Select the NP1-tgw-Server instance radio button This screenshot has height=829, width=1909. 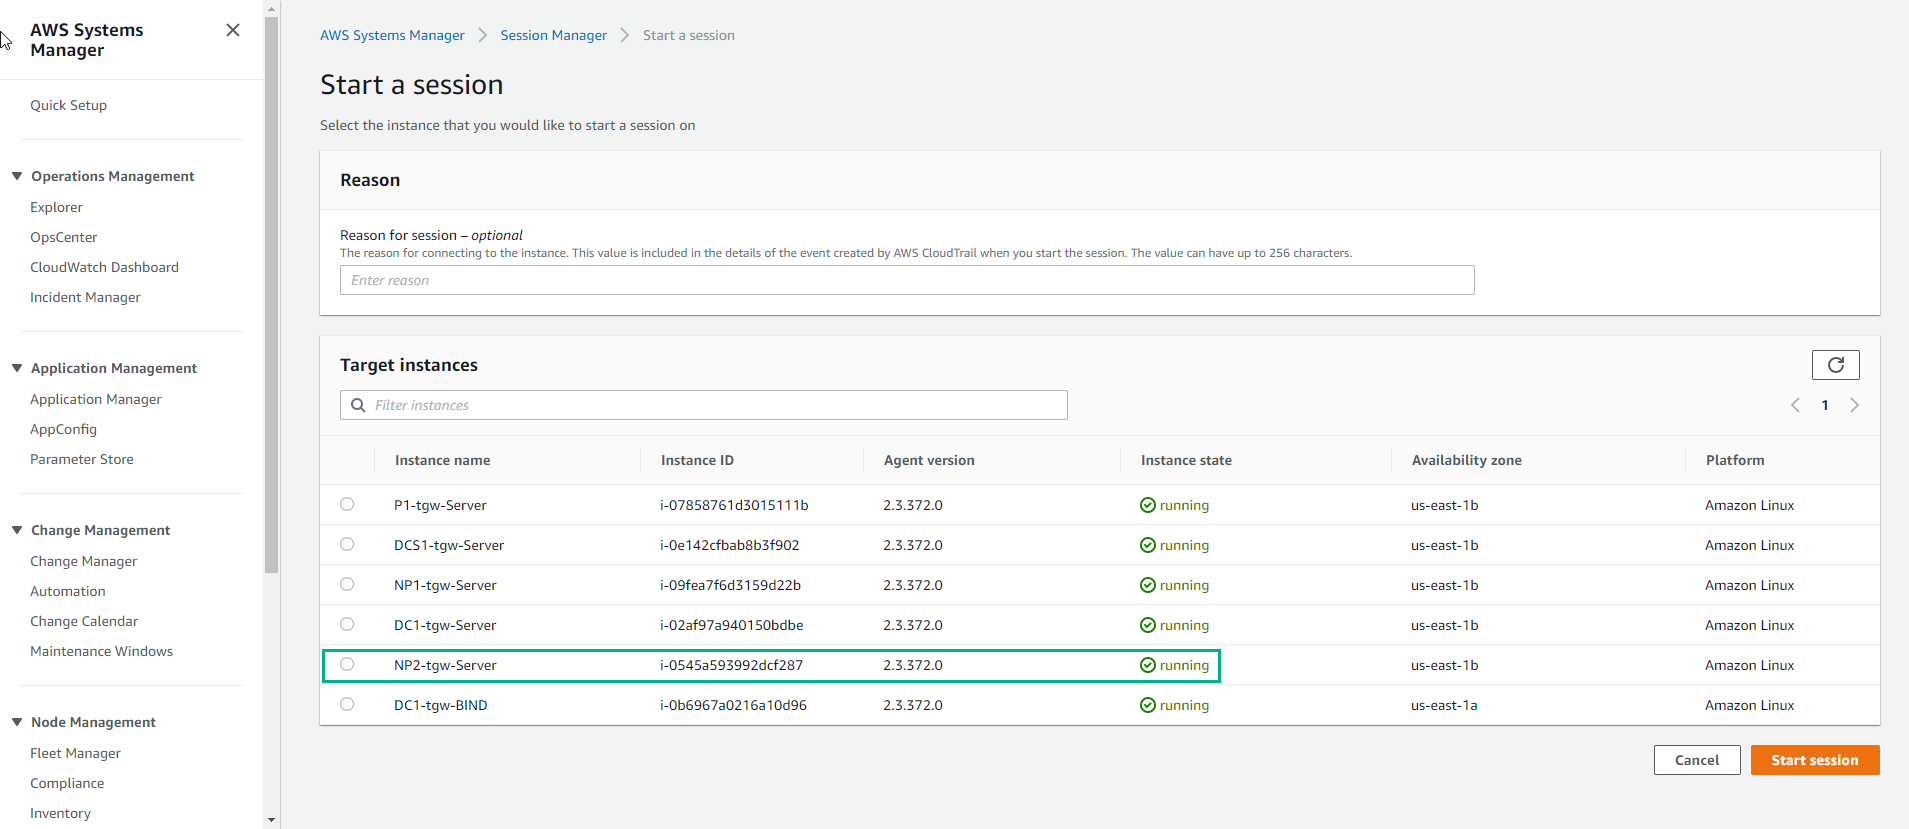pos(347,584)
